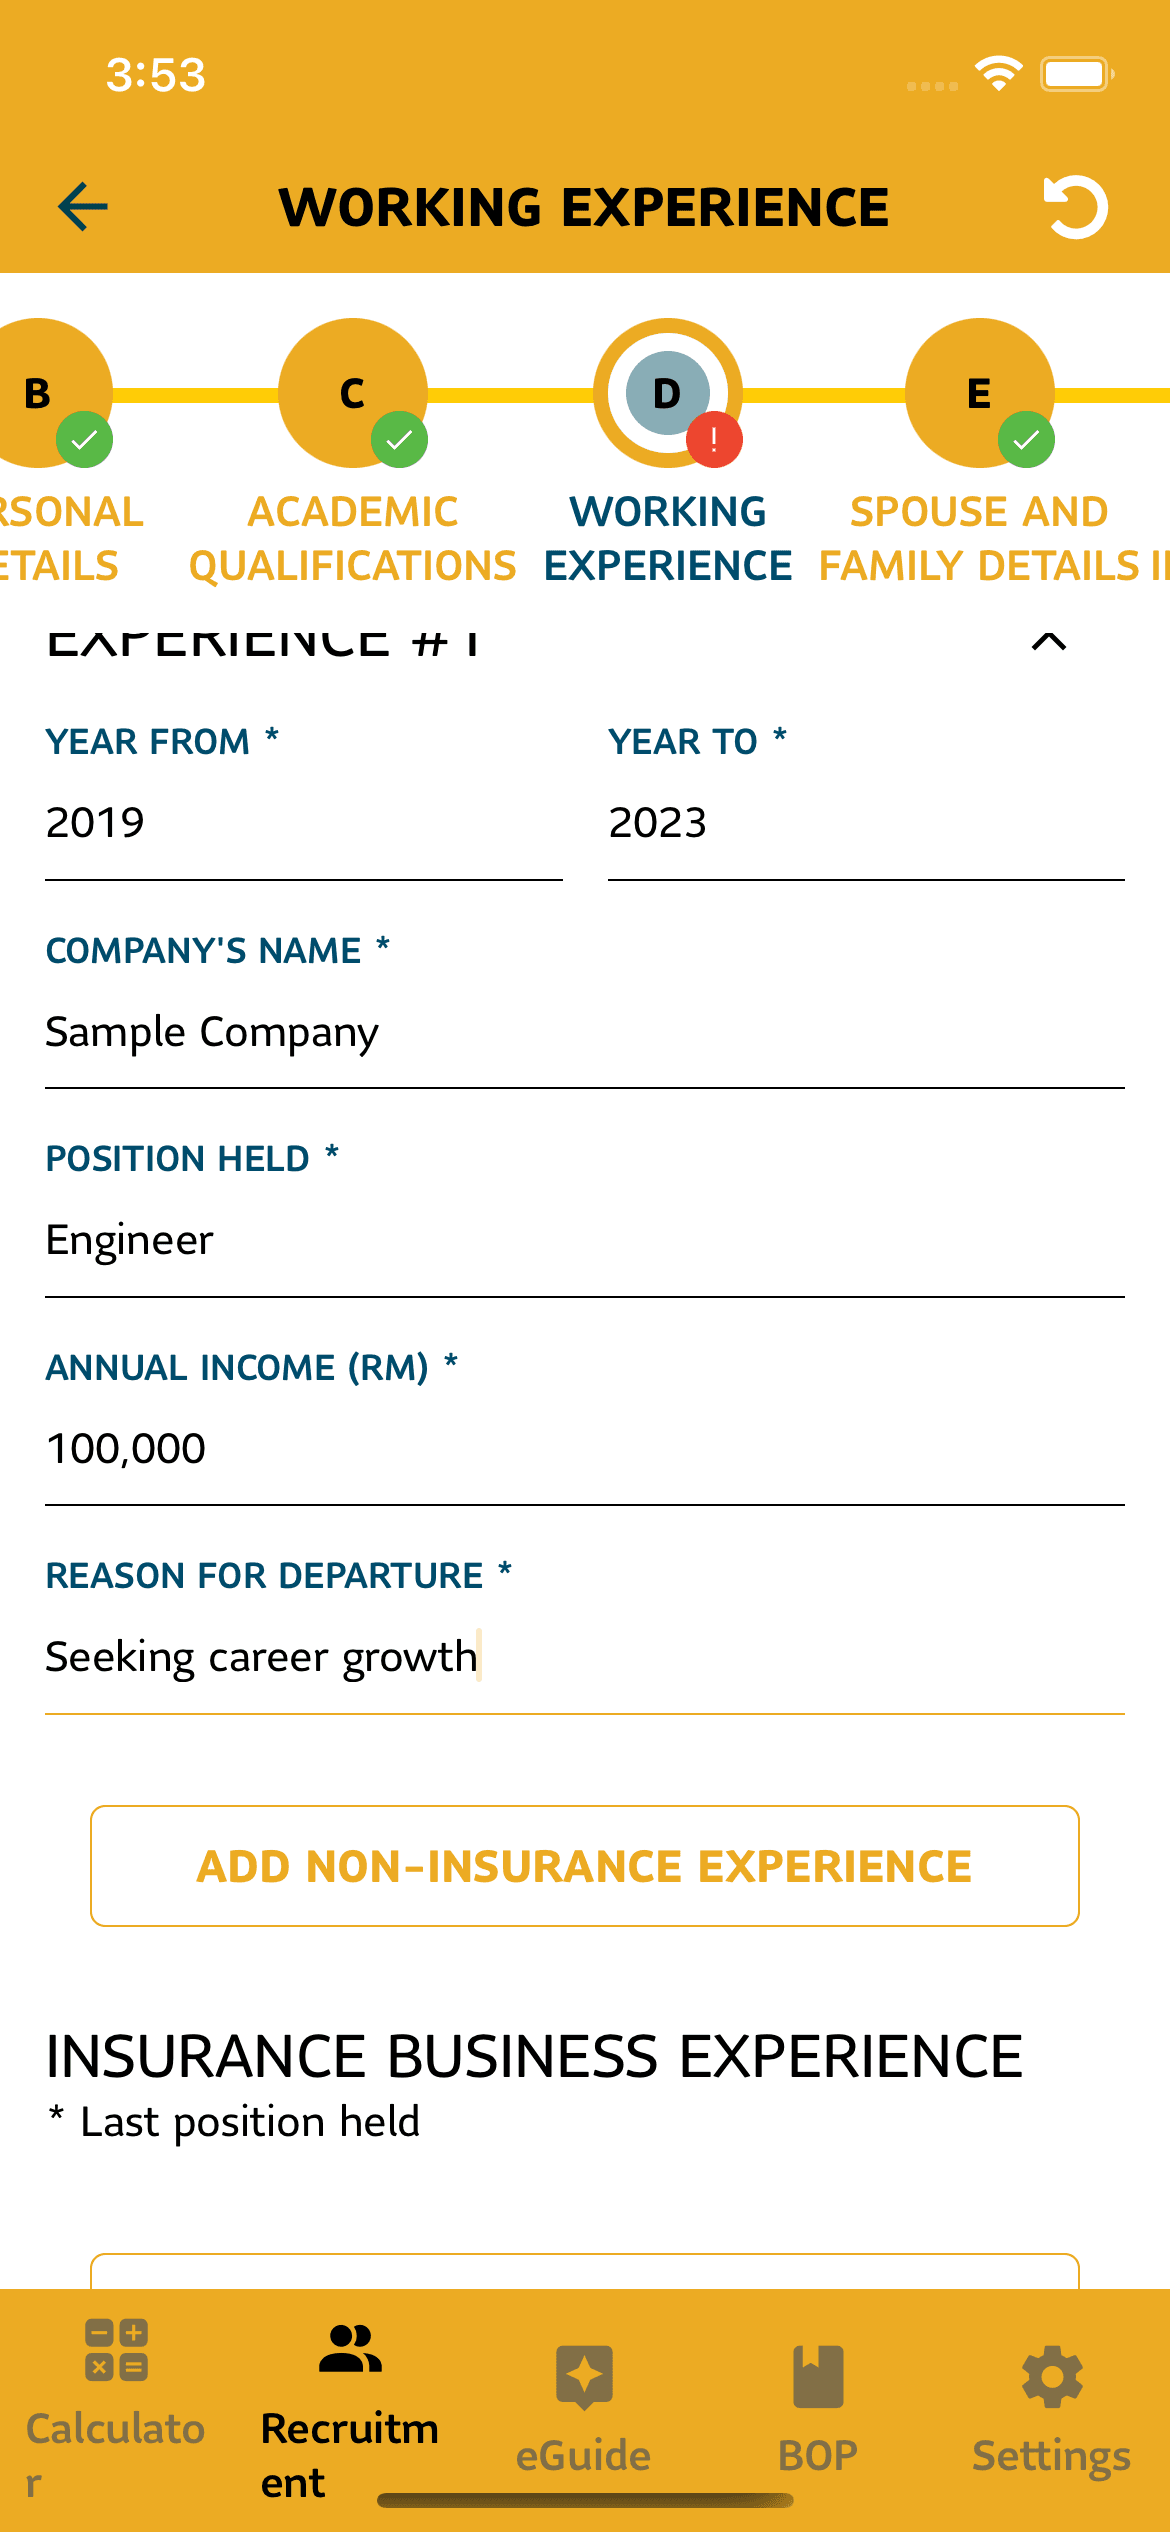The image size is (1170, 2532).
Task: Click the Reason for Departure text field
Action: pyautogui.click(x=585, y=1658)
